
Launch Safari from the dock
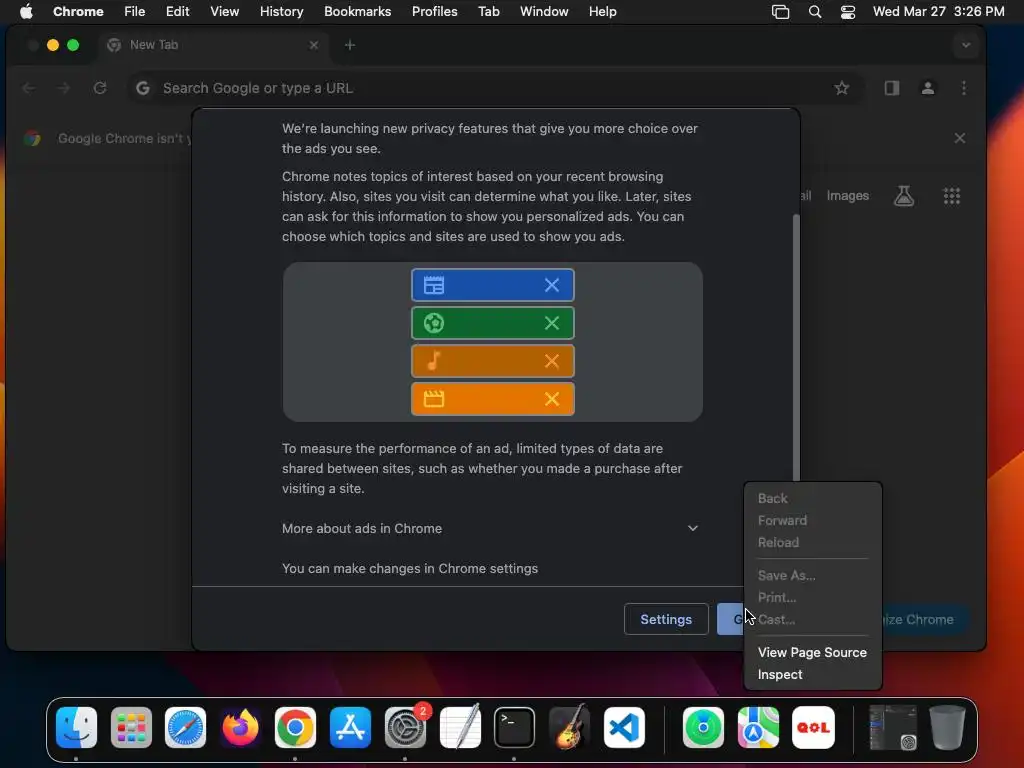pyautogui.click(x=185, y=728)
